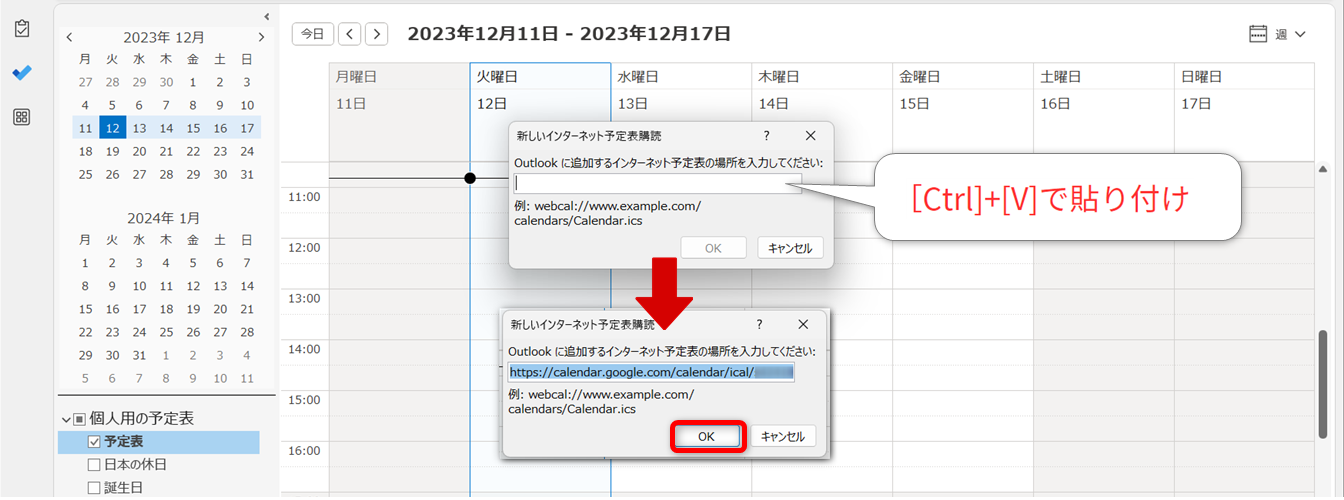Select December 12 in mini calendar

(112, 128)
